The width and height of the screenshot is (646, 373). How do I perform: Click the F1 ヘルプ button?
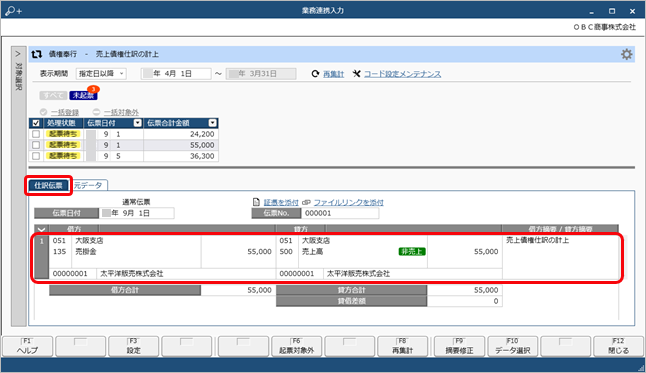click(27, 346)
